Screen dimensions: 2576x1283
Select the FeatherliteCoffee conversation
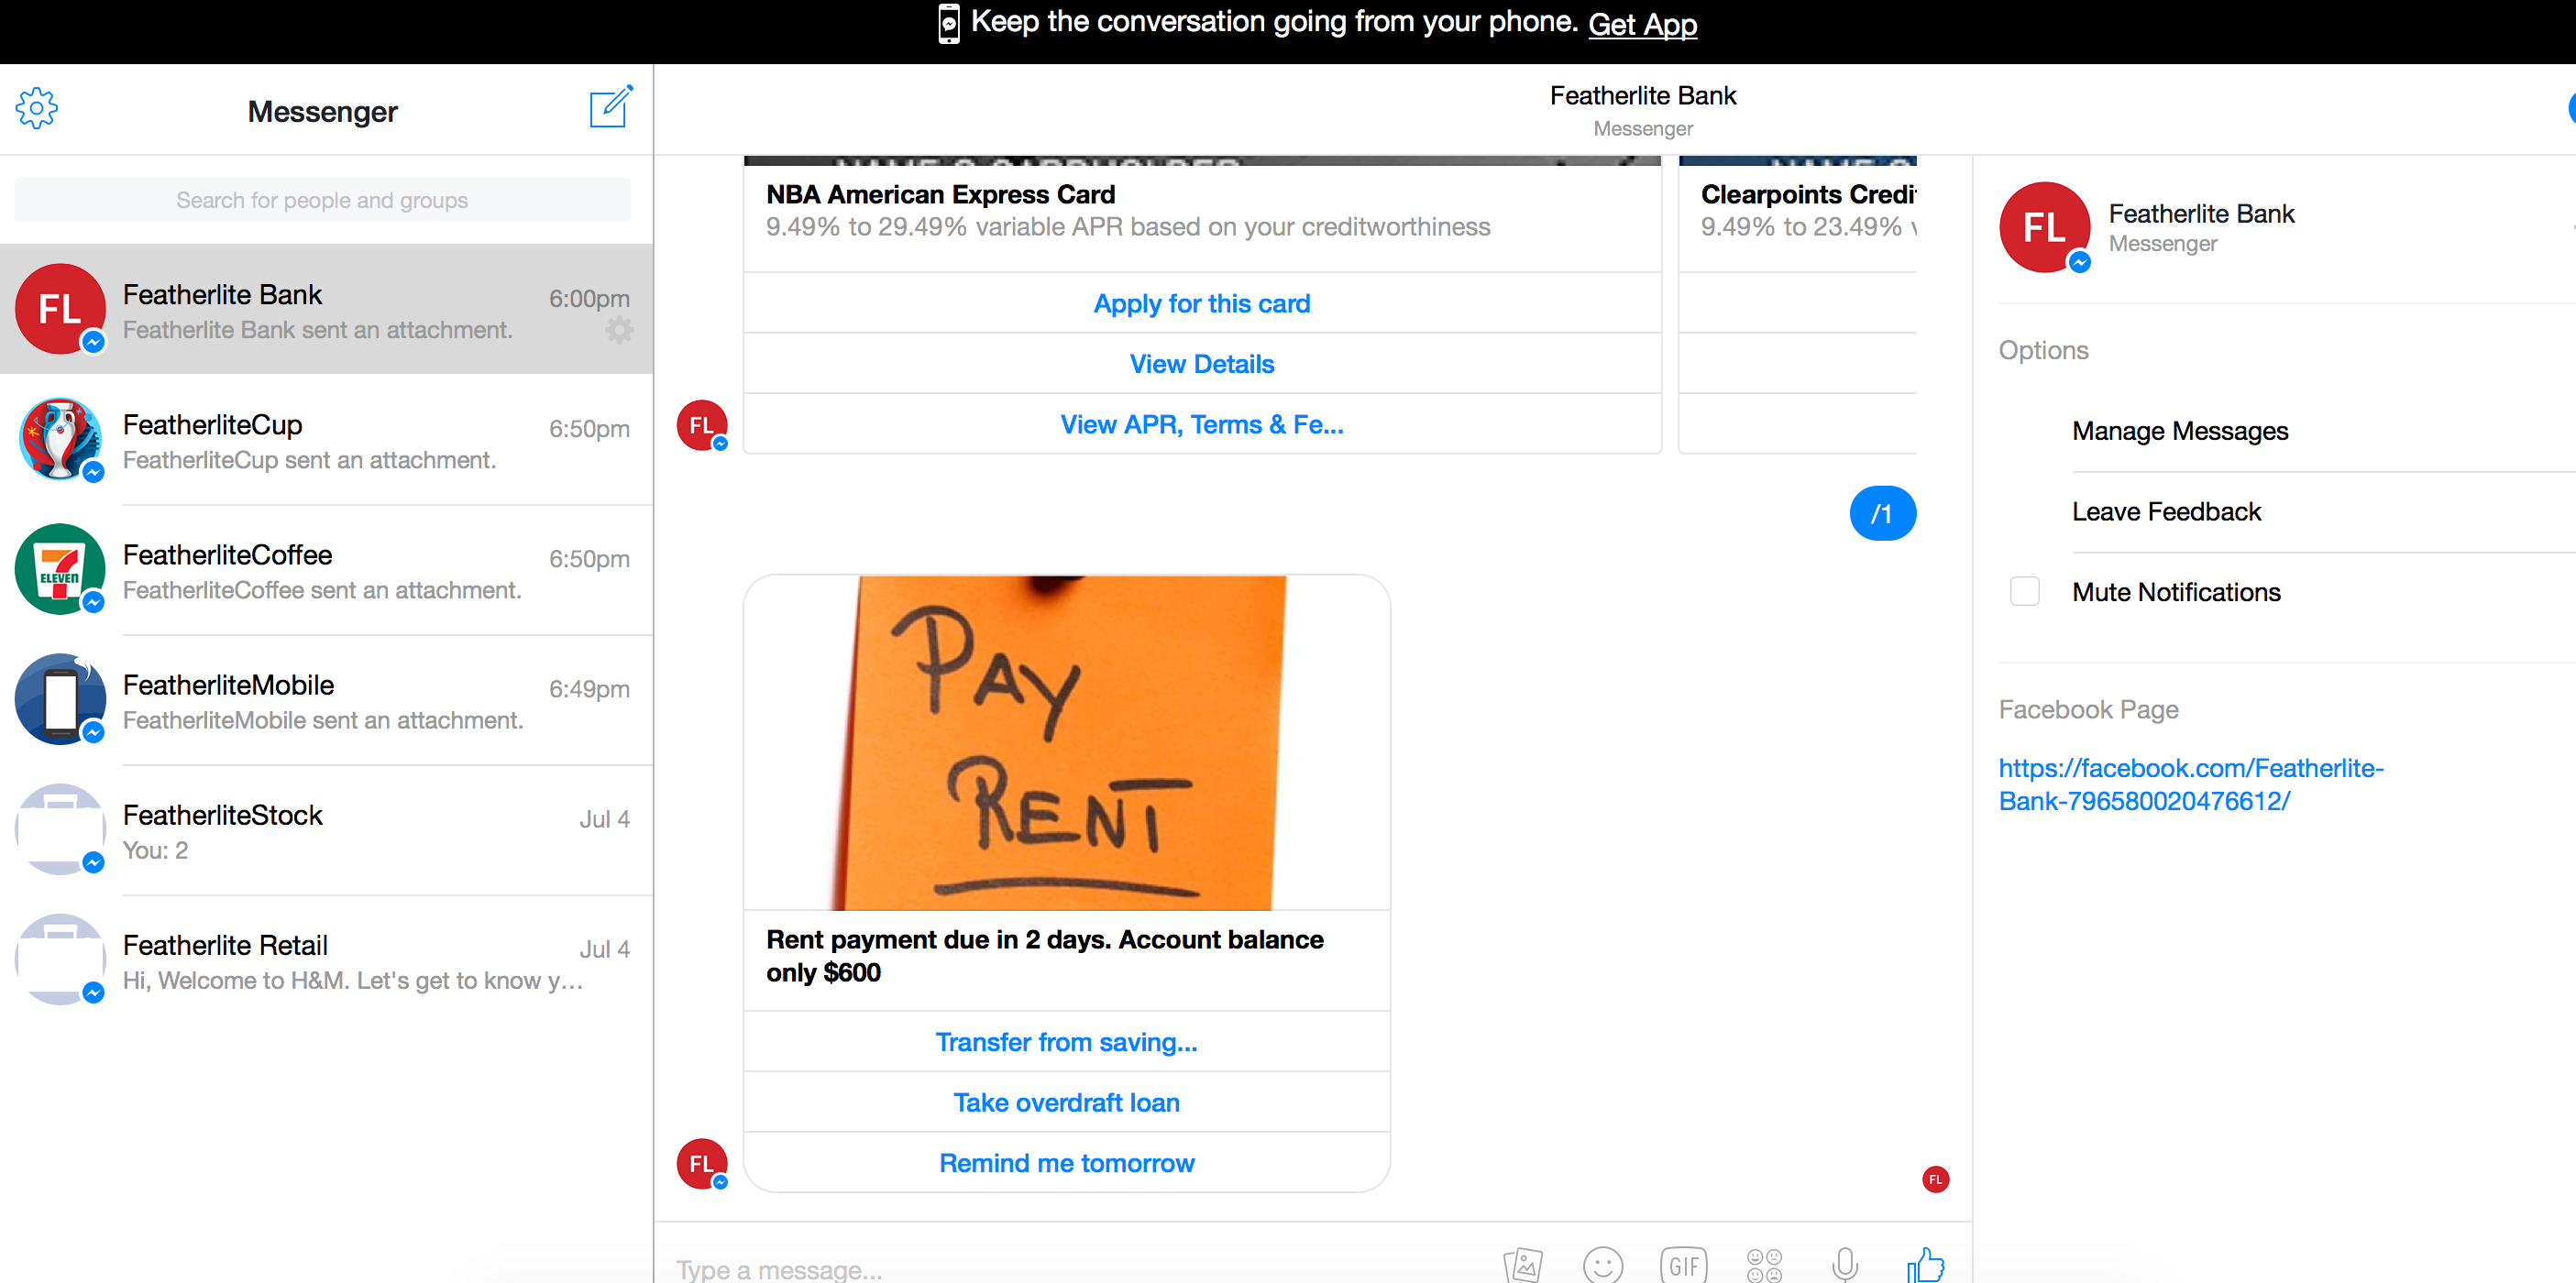326,570
